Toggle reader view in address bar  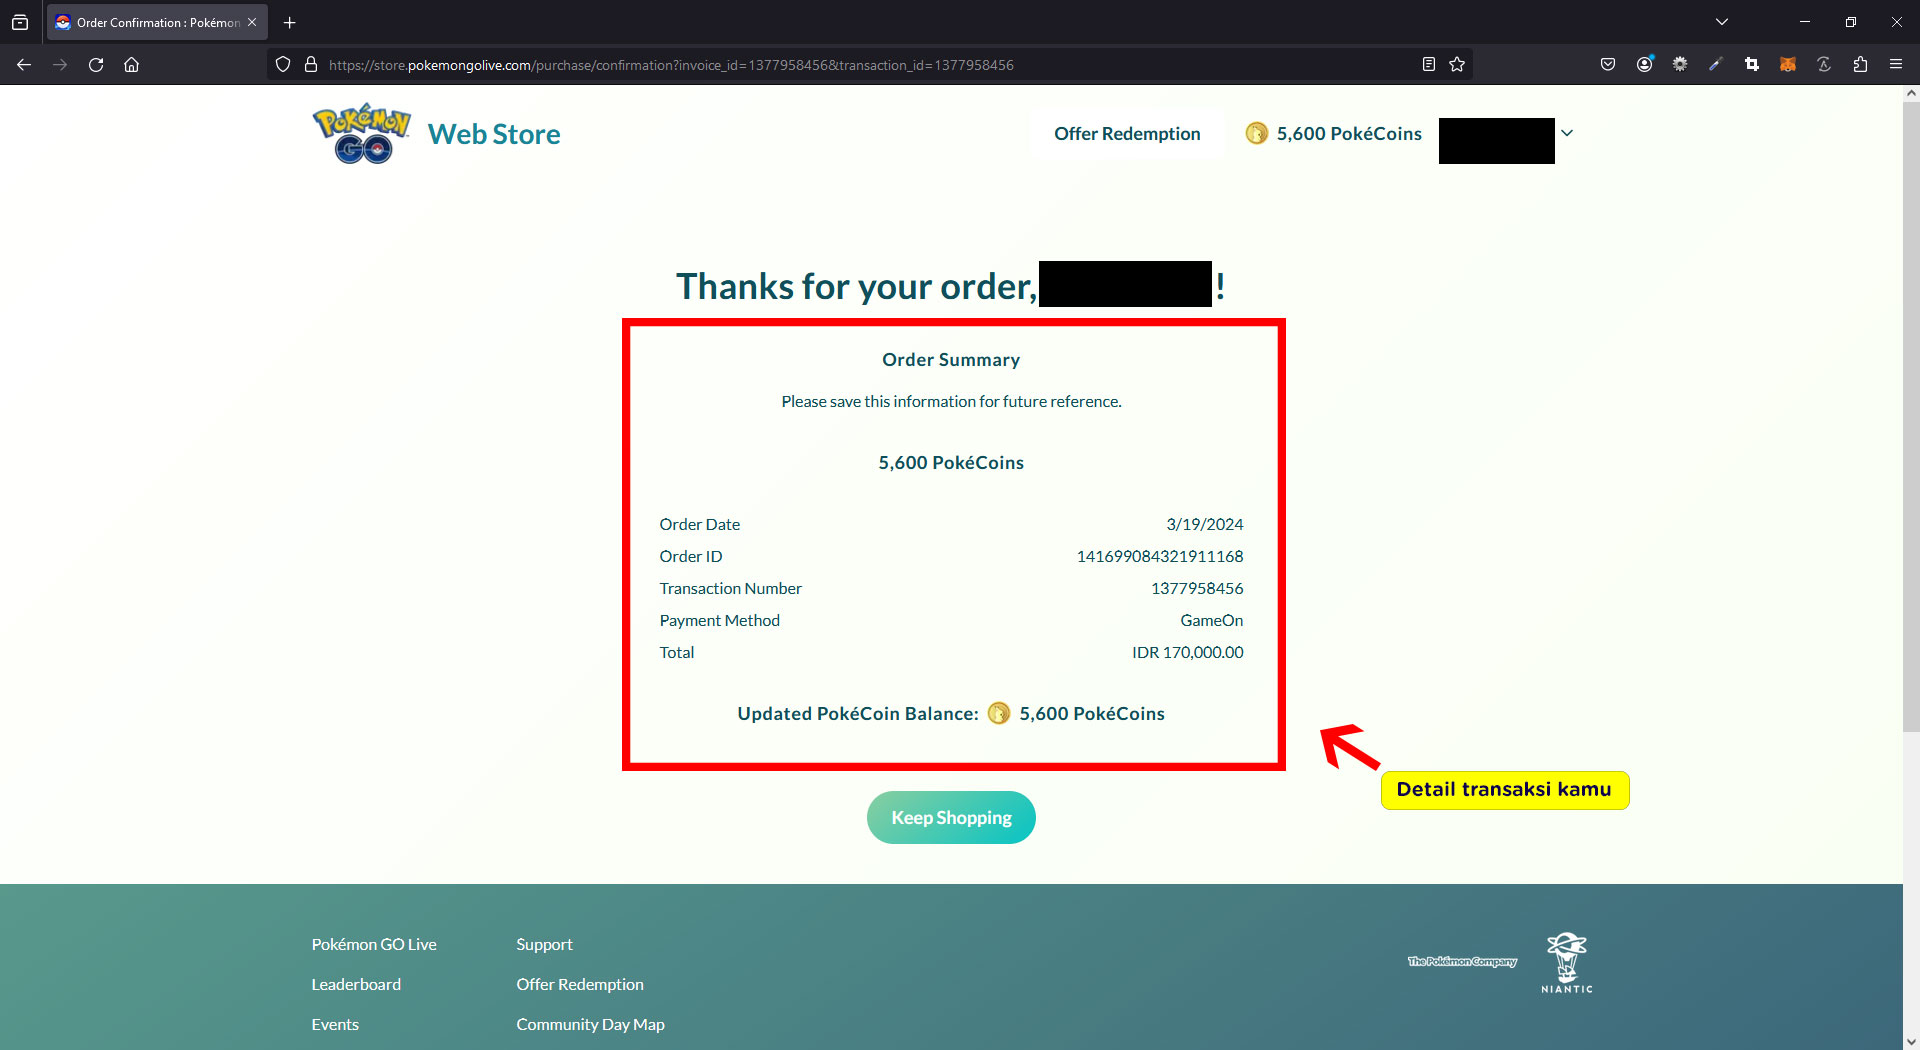[x=1429, y=65]
